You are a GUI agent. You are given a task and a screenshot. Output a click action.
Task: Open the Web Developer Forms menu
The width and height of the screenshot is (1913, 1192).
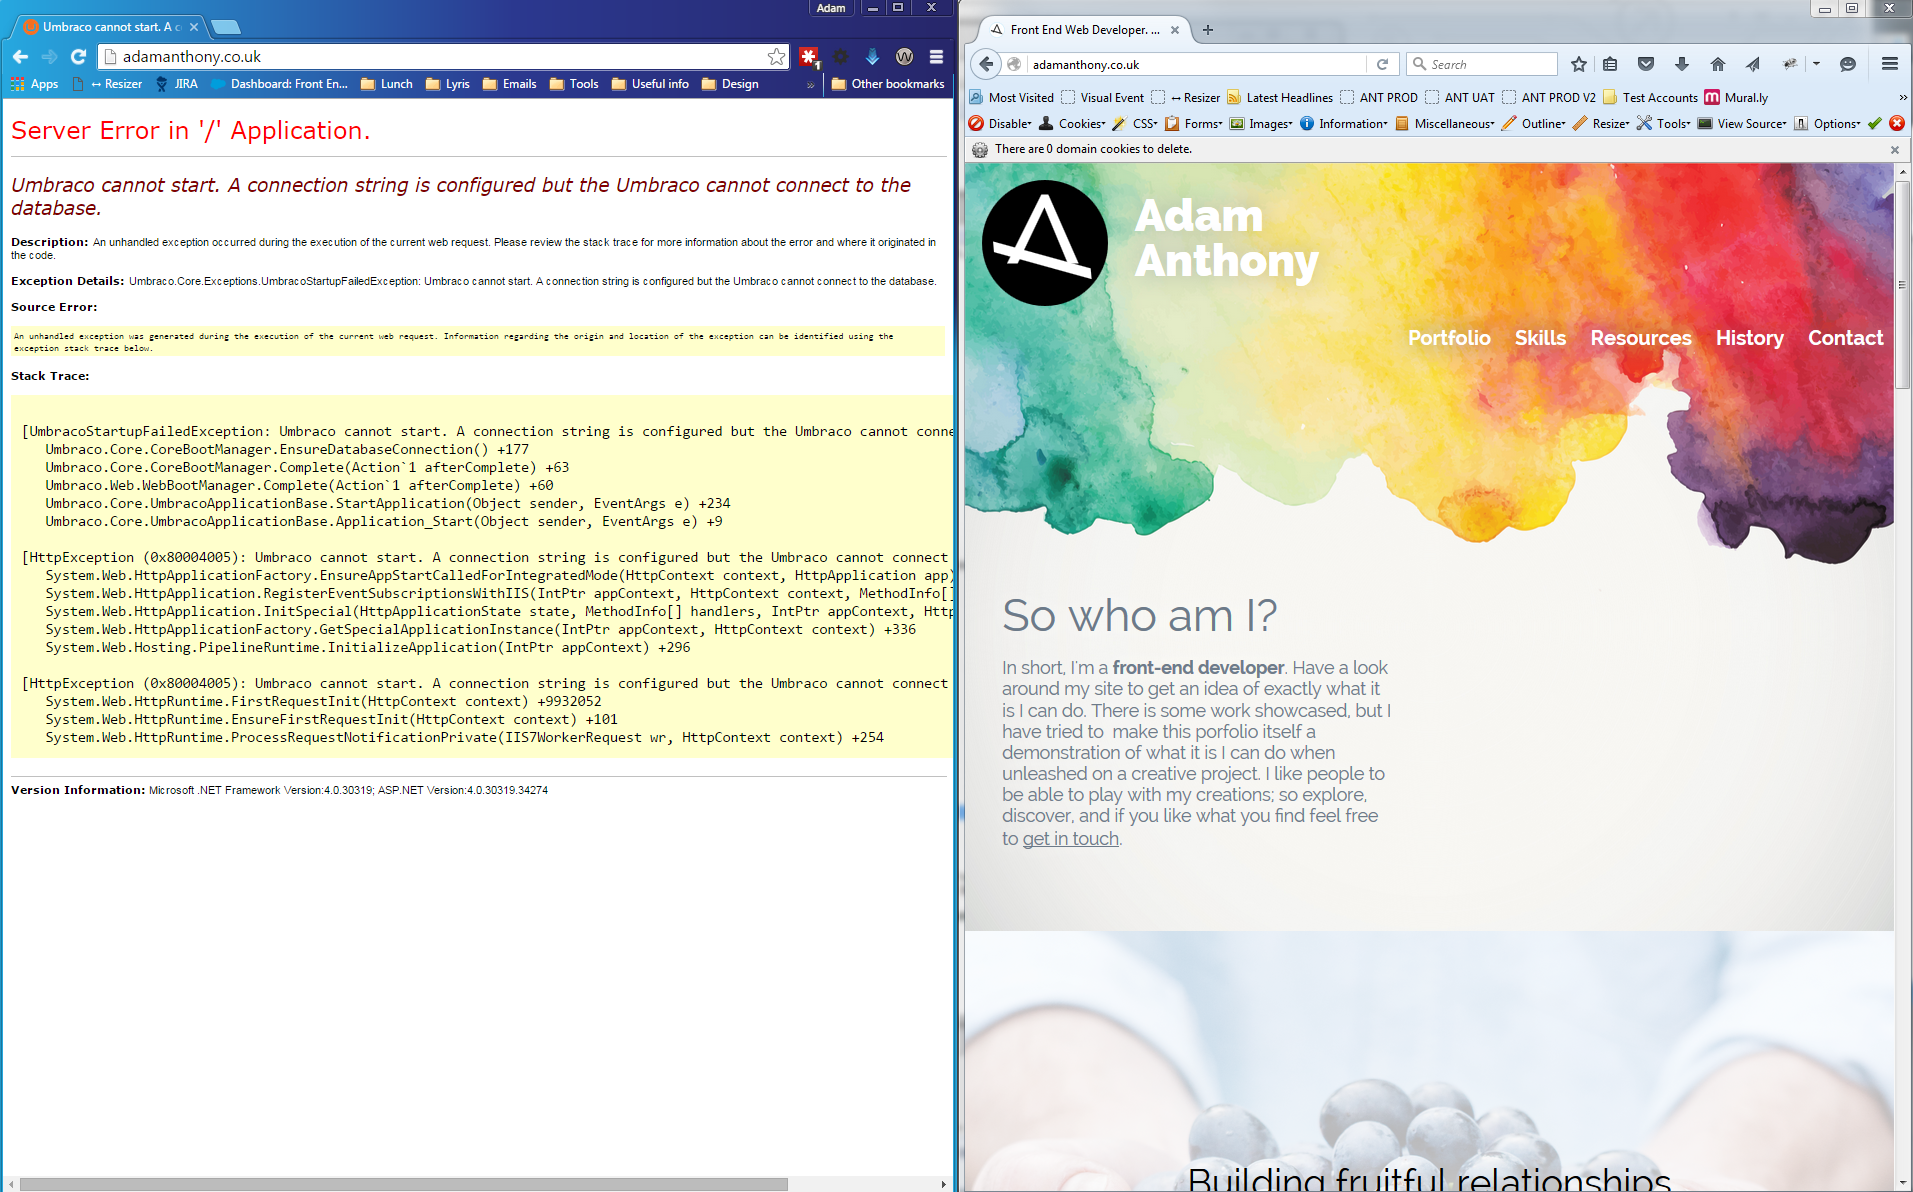point(1194,124)
